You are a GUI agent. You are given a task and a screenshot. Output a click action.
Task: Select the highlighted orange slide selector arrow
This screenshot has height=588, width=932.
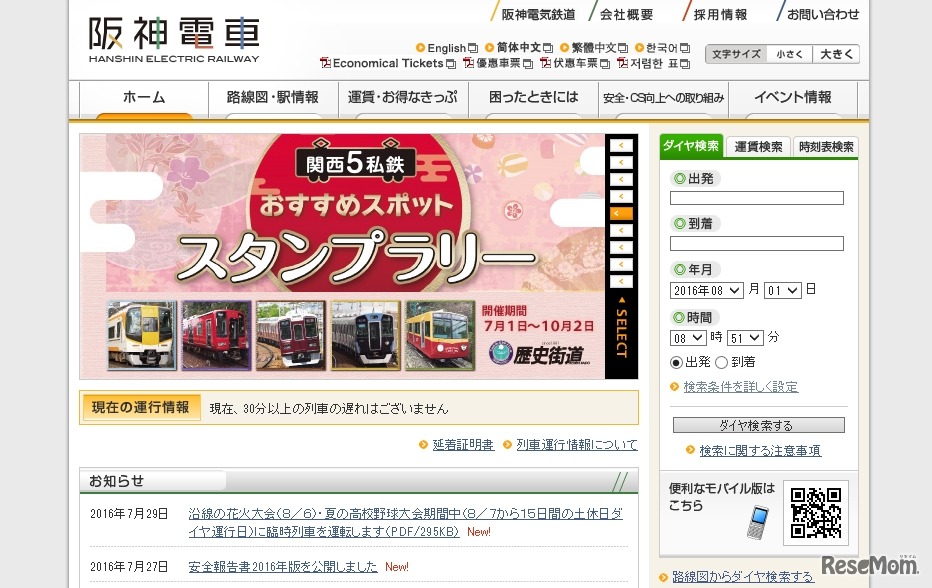[621, 213]
